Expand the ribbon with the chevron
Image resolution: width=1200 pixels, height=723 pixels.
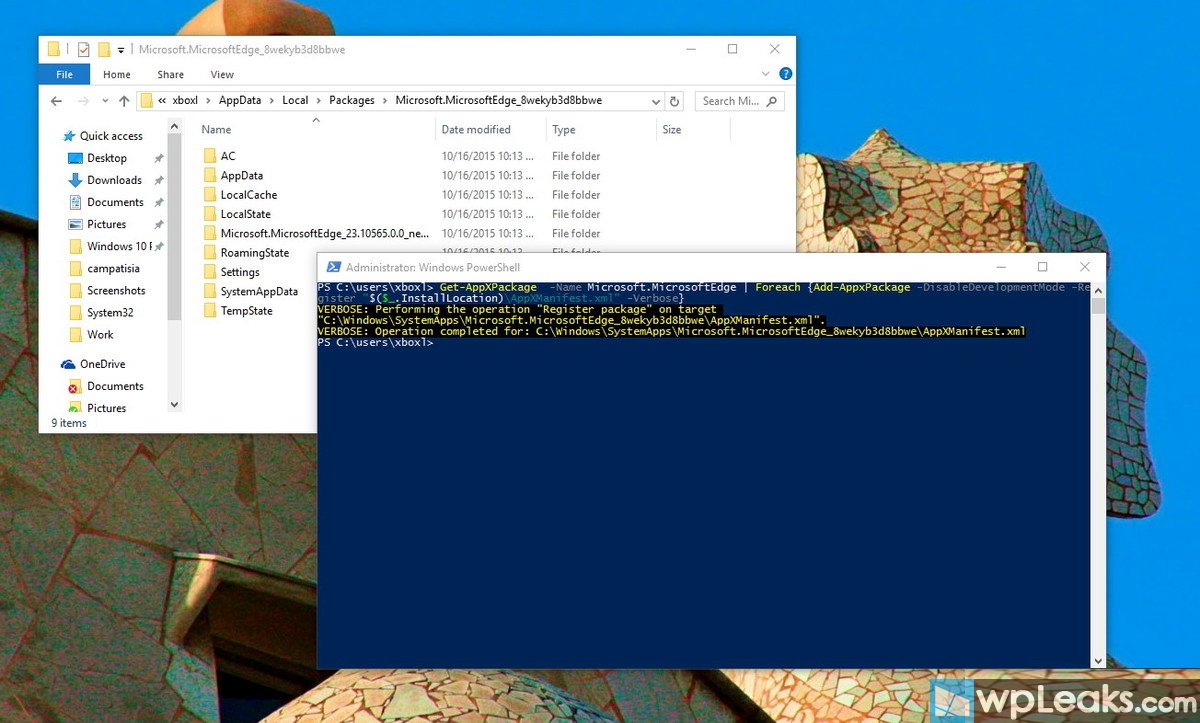[767, 74]
